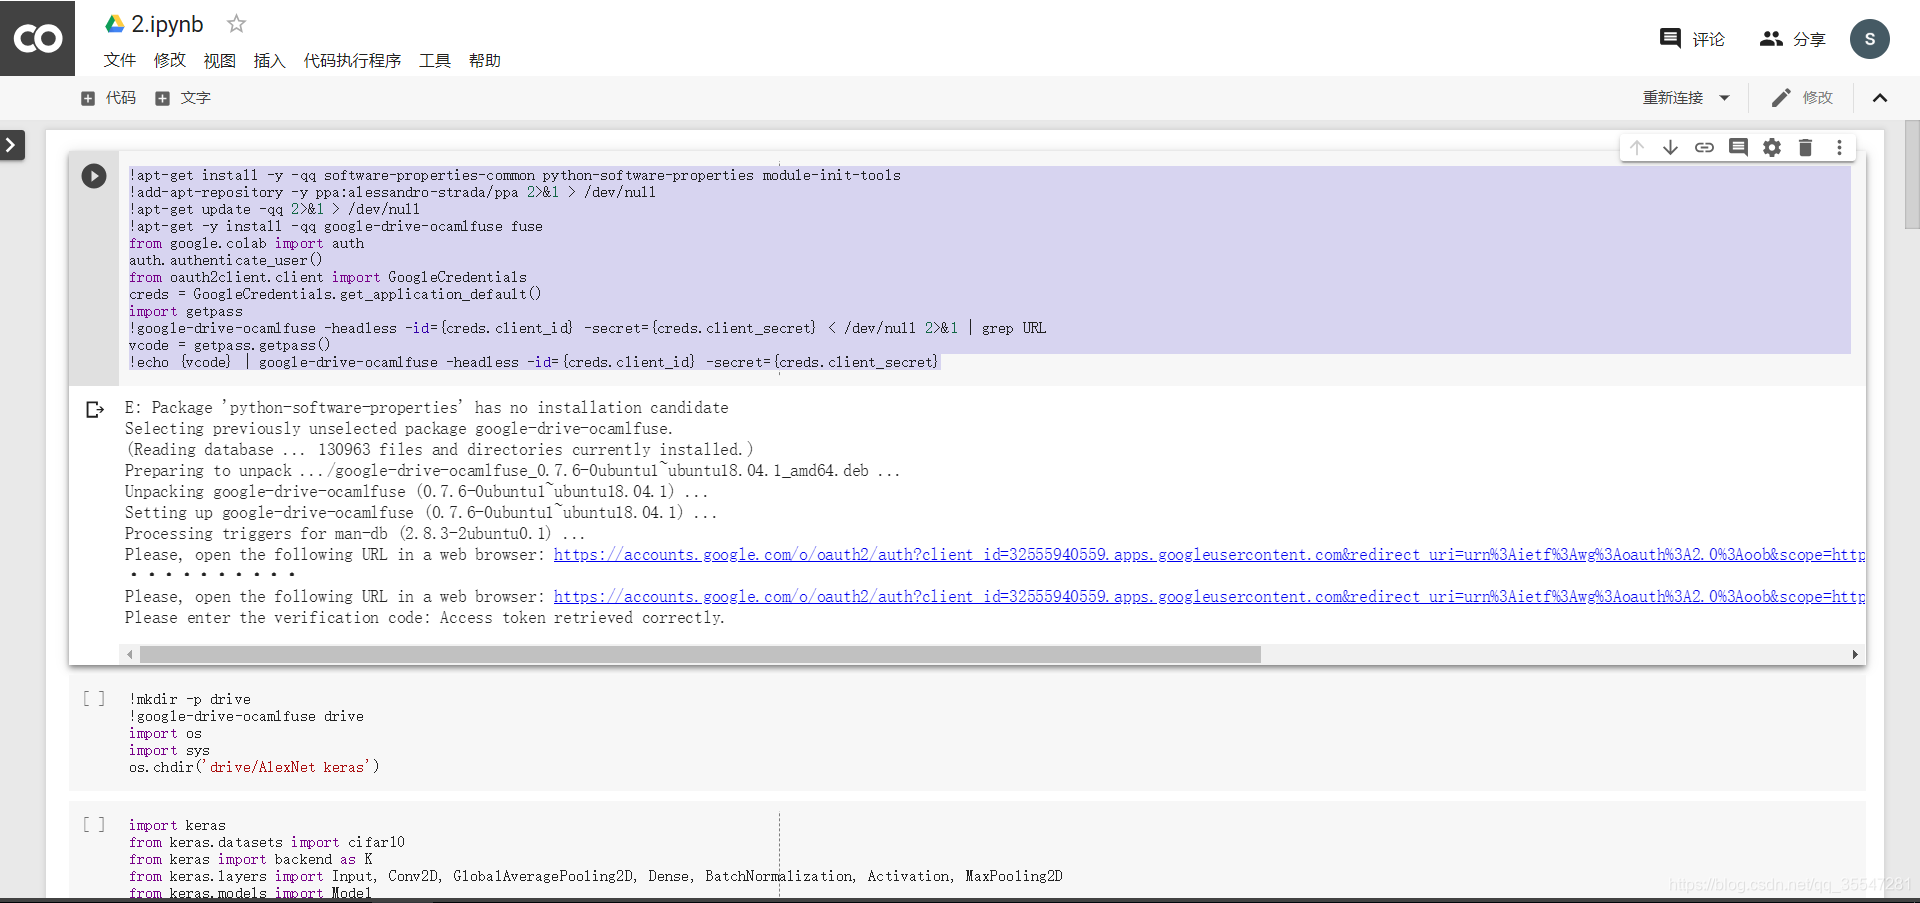Click the output horizontal scrollbar thumb

(x=700, y=655)
